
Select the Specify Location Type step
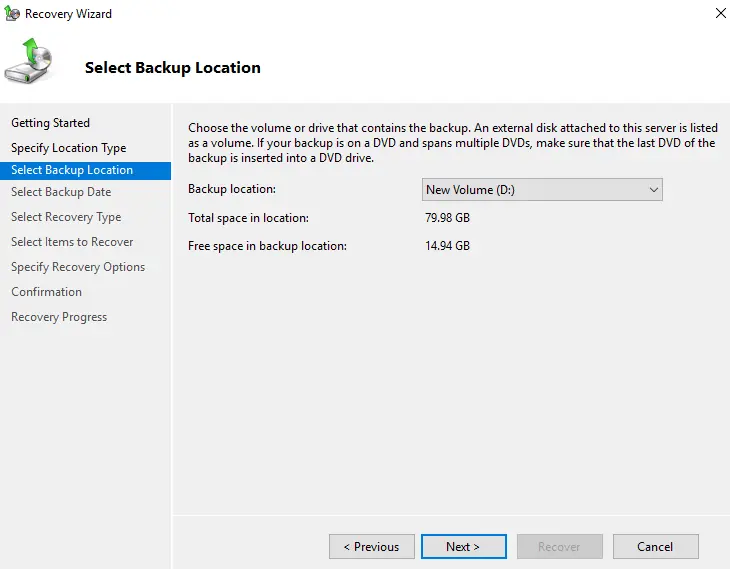[68, 148]
